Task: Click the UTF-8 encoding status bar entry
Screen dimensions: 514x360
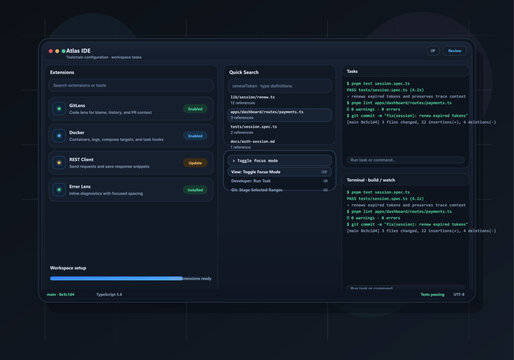Action: click(459, 295)
